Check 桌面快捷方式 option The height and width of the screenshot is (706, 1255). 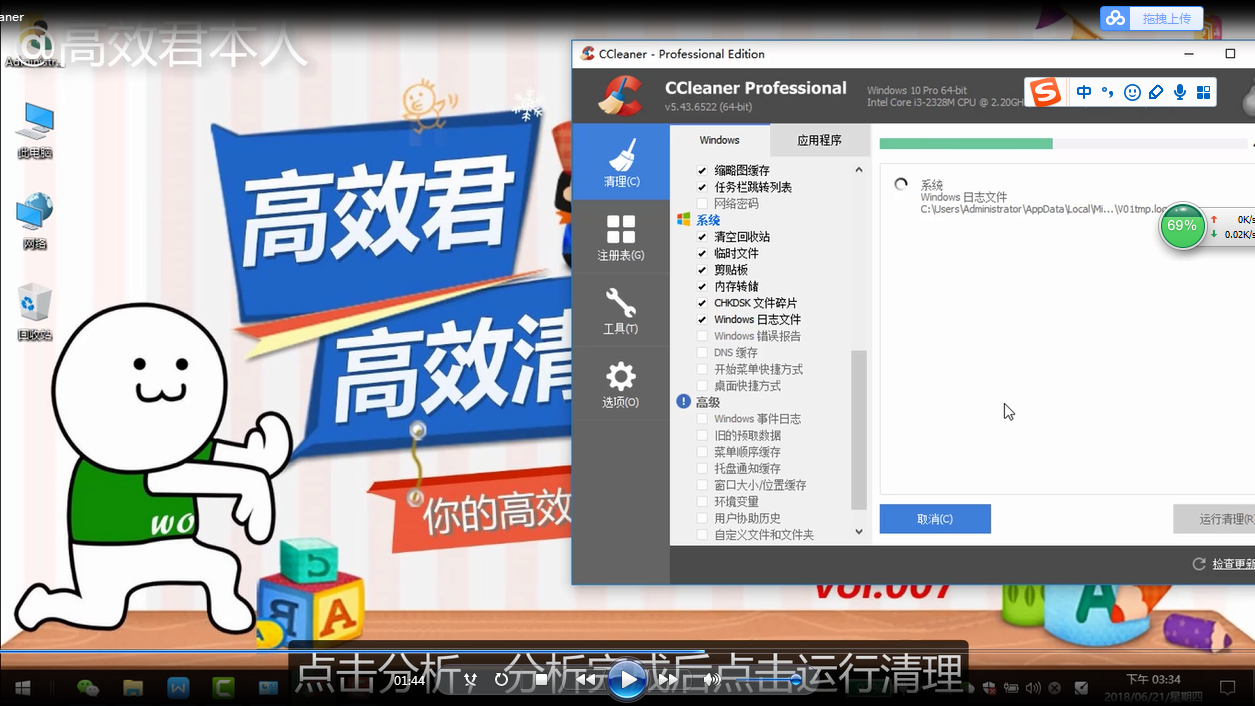tap(702, 386)
